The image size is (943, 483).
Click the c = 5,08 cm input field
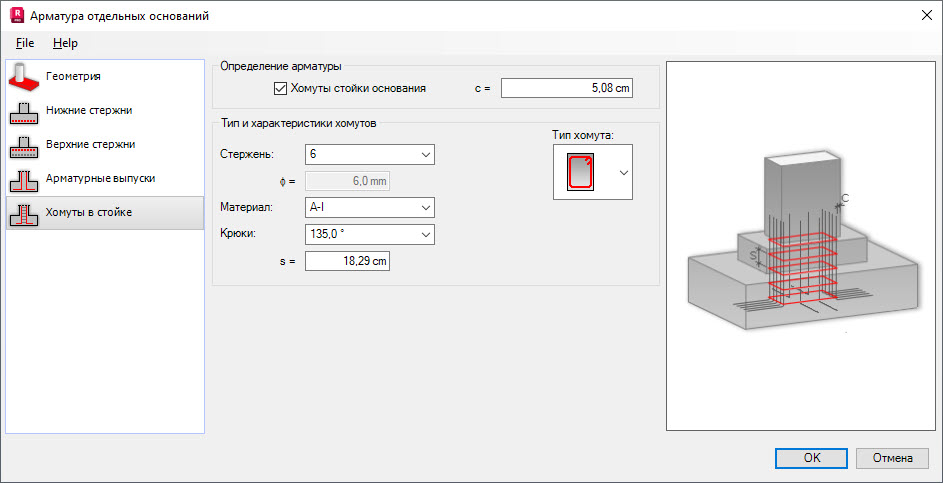point(567,88)
